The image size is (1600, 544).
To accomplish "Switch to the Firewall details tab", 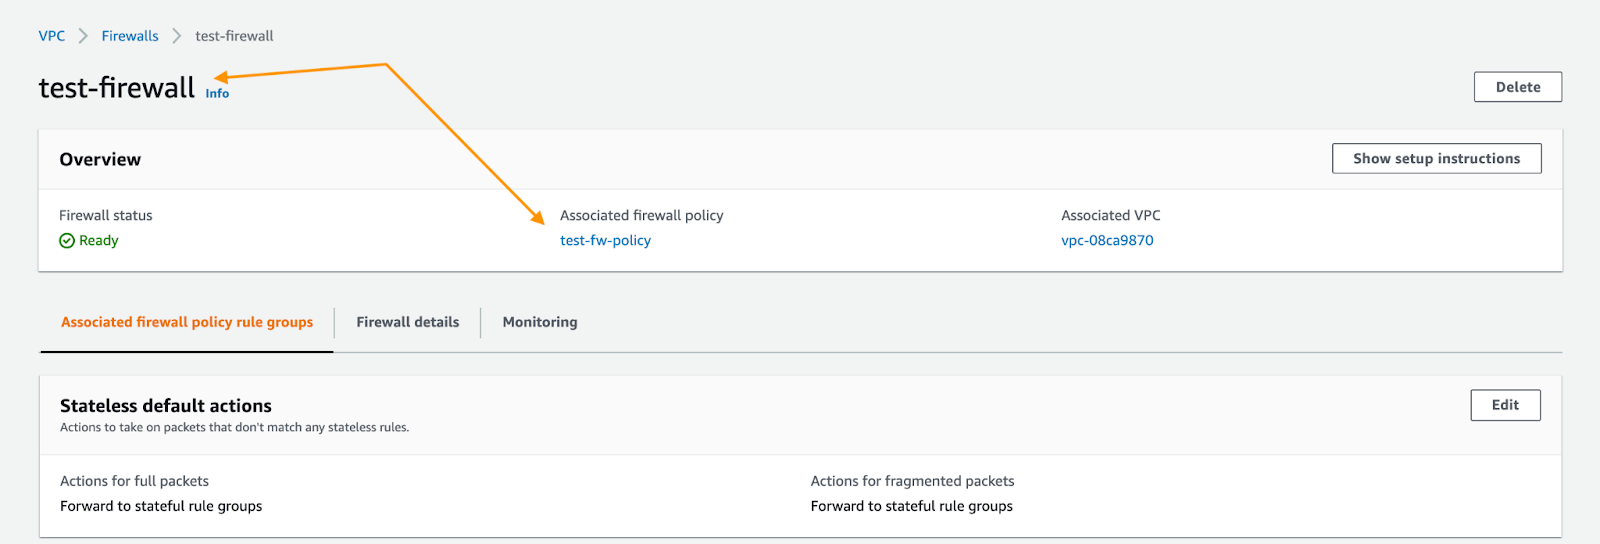I will 408,322.
